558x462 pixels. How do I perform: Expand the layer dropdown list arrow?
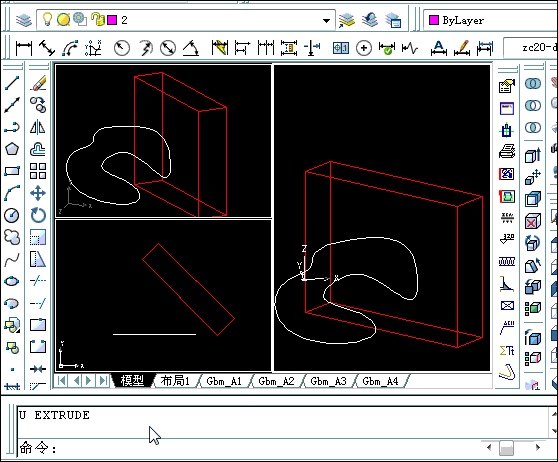coord(326,21)
